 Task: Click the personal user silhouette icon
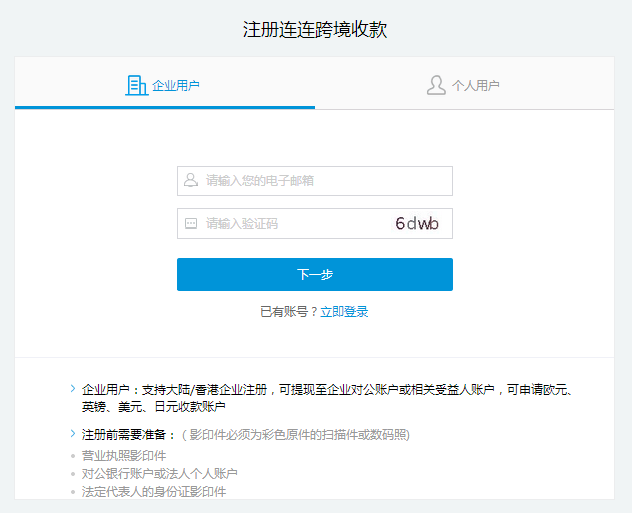click(x=436, y=85)
